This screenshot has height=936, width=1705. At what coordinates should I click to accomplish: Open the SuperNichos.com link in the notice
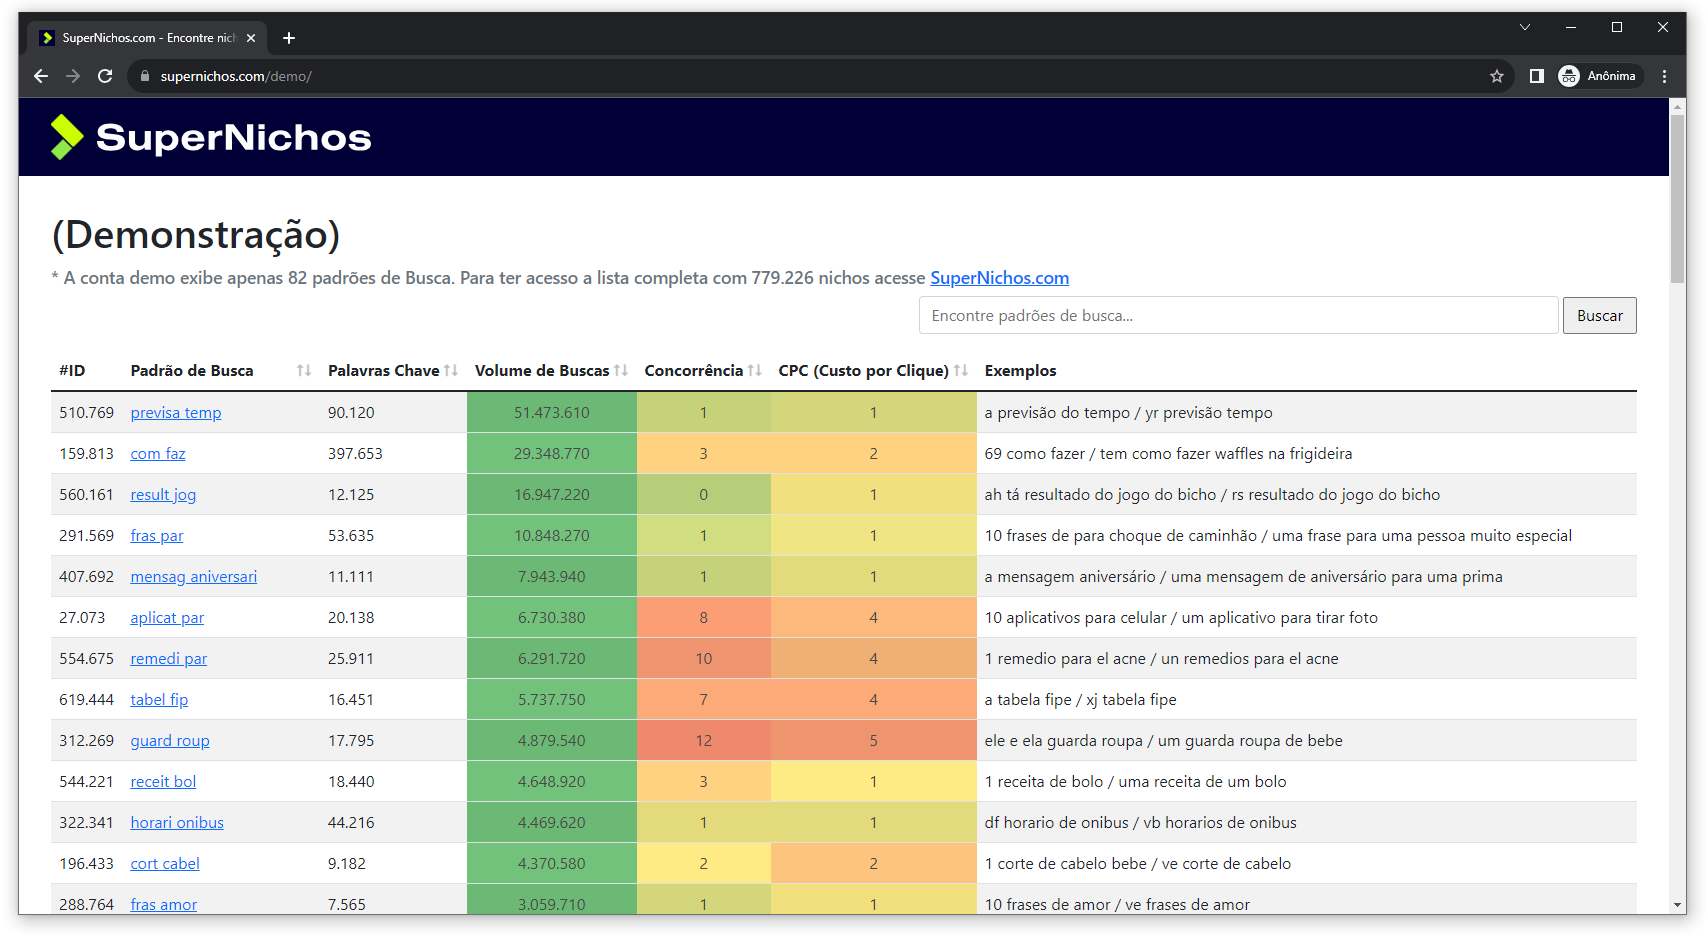[999, 278]
